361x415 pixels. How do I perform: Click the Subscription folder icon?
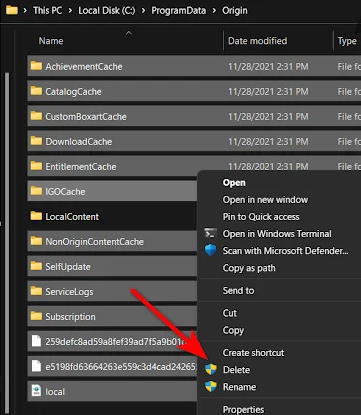[x=36, y=316]
